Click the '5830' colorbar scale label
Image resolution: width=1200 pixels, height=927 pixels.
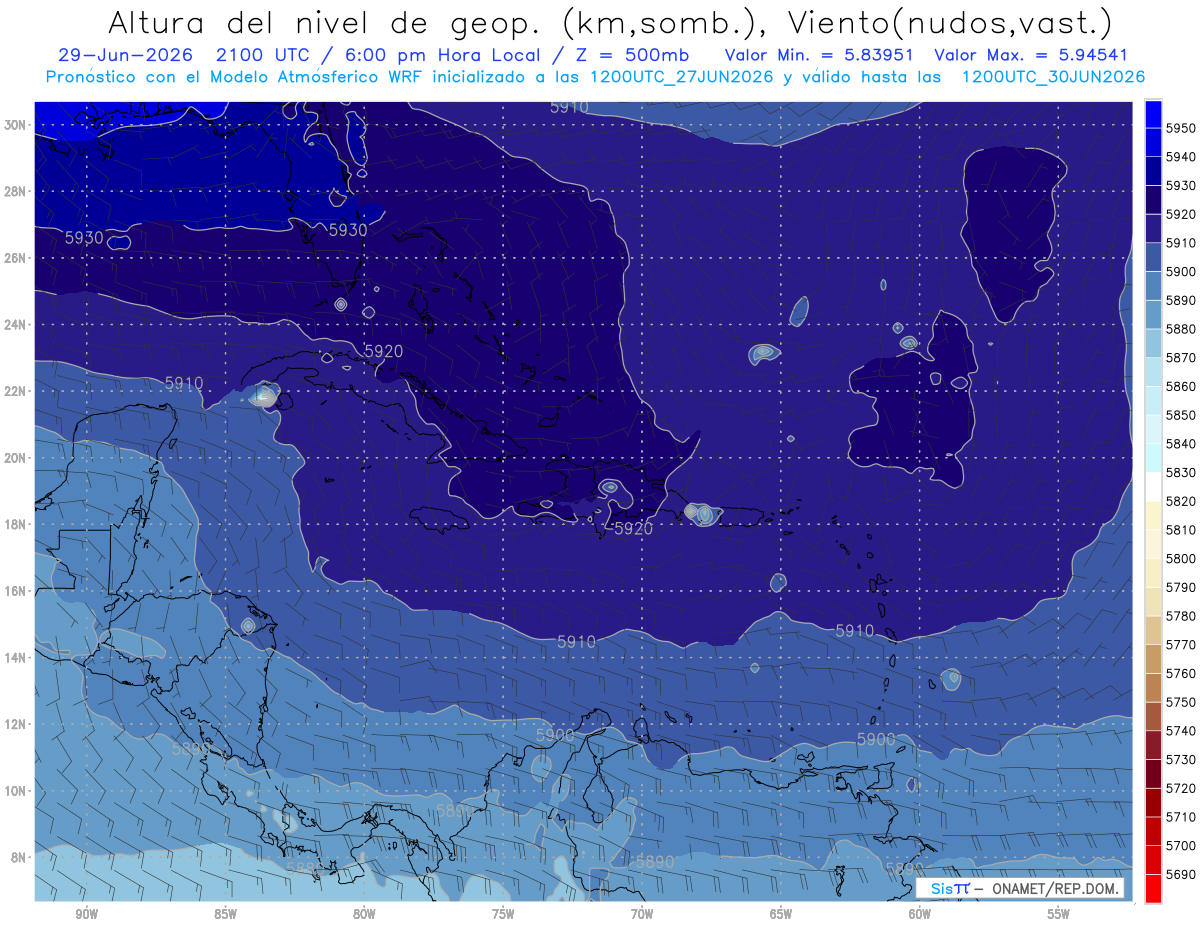(1180, 472)
